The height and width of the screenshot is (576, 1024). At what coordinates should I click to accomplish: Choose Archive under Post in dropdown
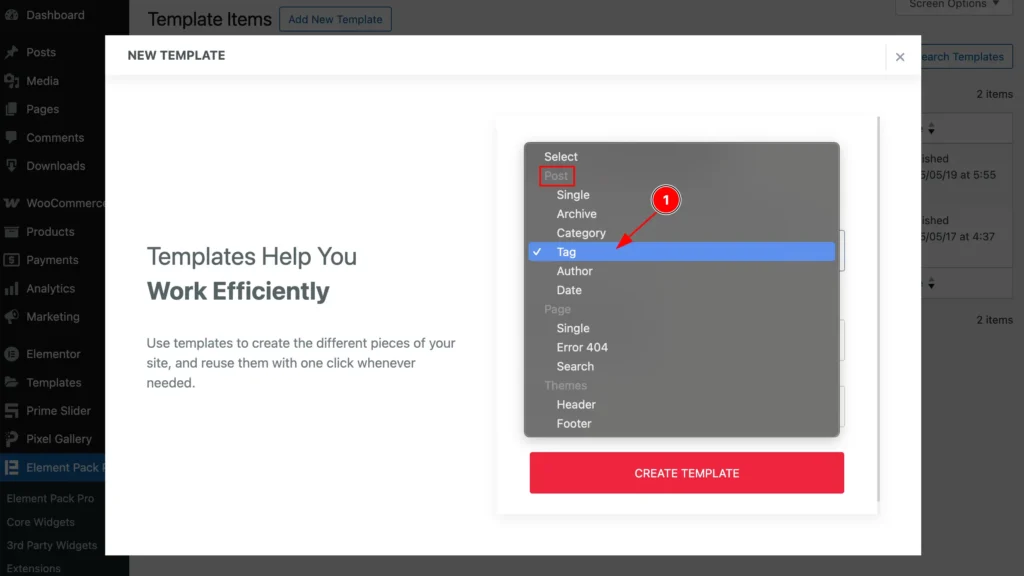pyautogui.click(x=577, y=214)
